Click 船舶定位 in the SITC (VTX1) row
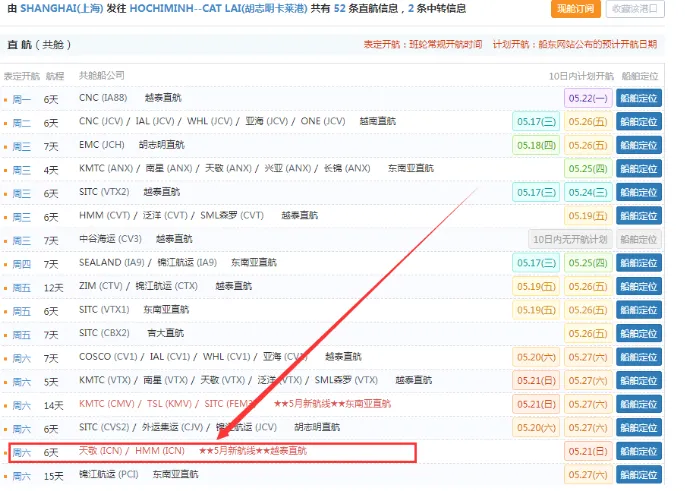 click(639, 311)
